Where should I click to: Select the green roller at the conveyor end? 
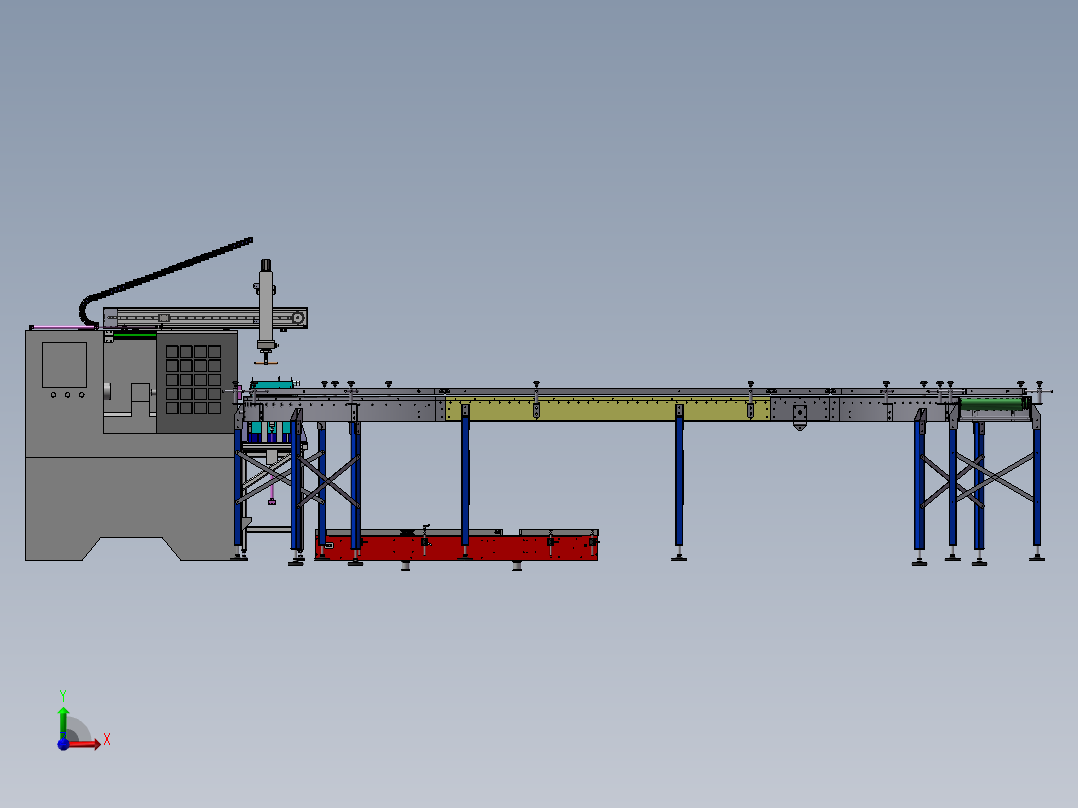[991, 404]
